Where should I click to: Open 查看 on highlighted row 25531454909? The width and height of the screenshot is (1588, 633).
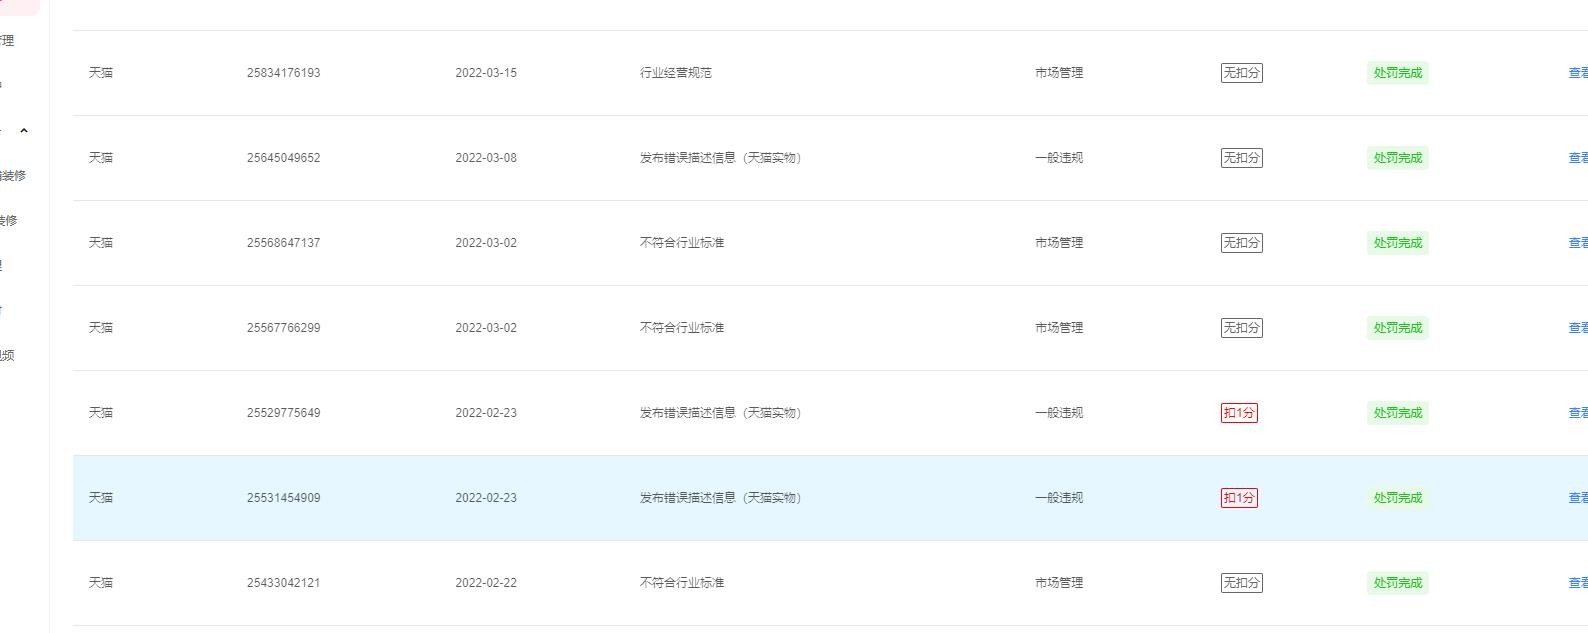1577,498
